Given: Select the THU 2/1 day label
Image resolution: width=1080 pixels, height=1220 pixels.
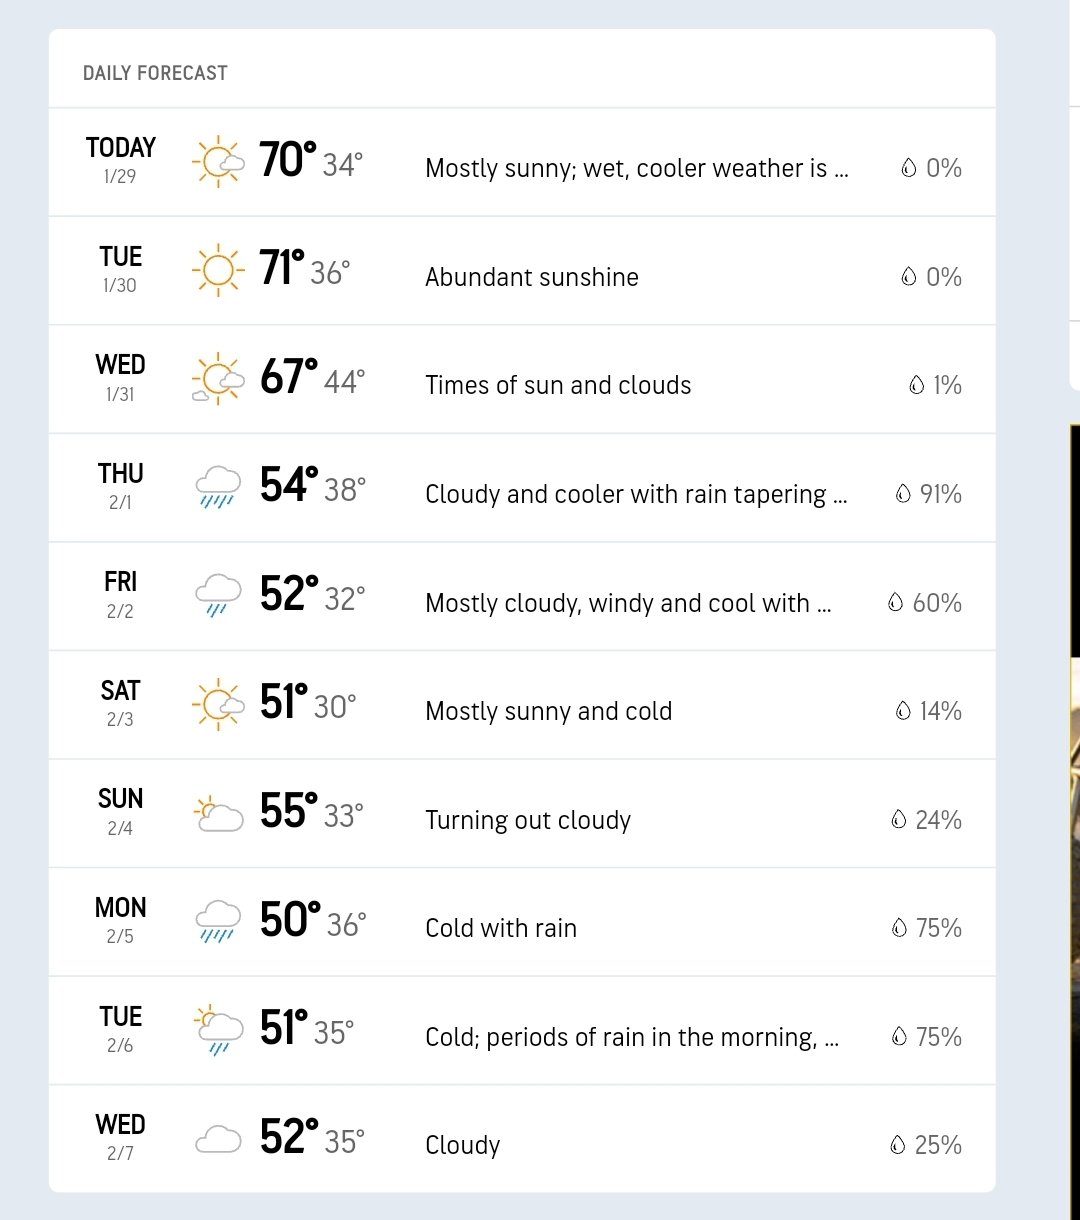Looking at the screenshot, I should 120,485.
